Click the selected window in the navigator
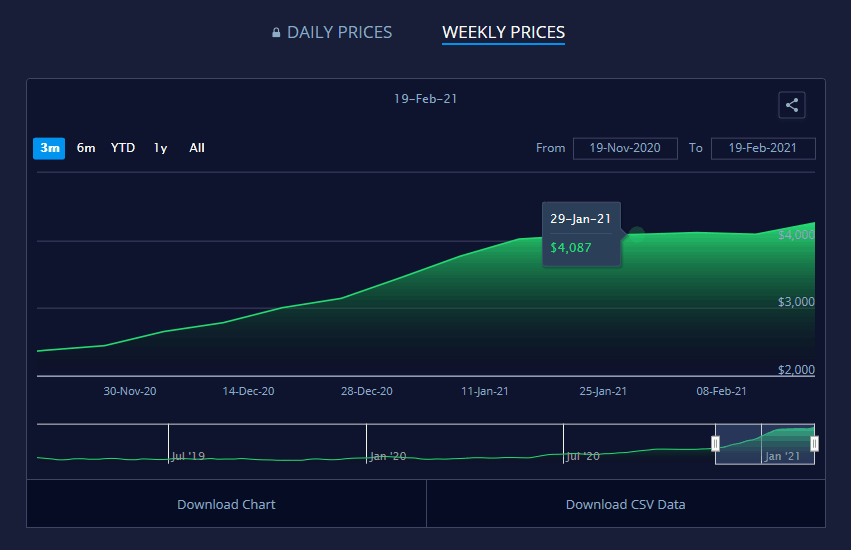 click(x=765, y=444)
